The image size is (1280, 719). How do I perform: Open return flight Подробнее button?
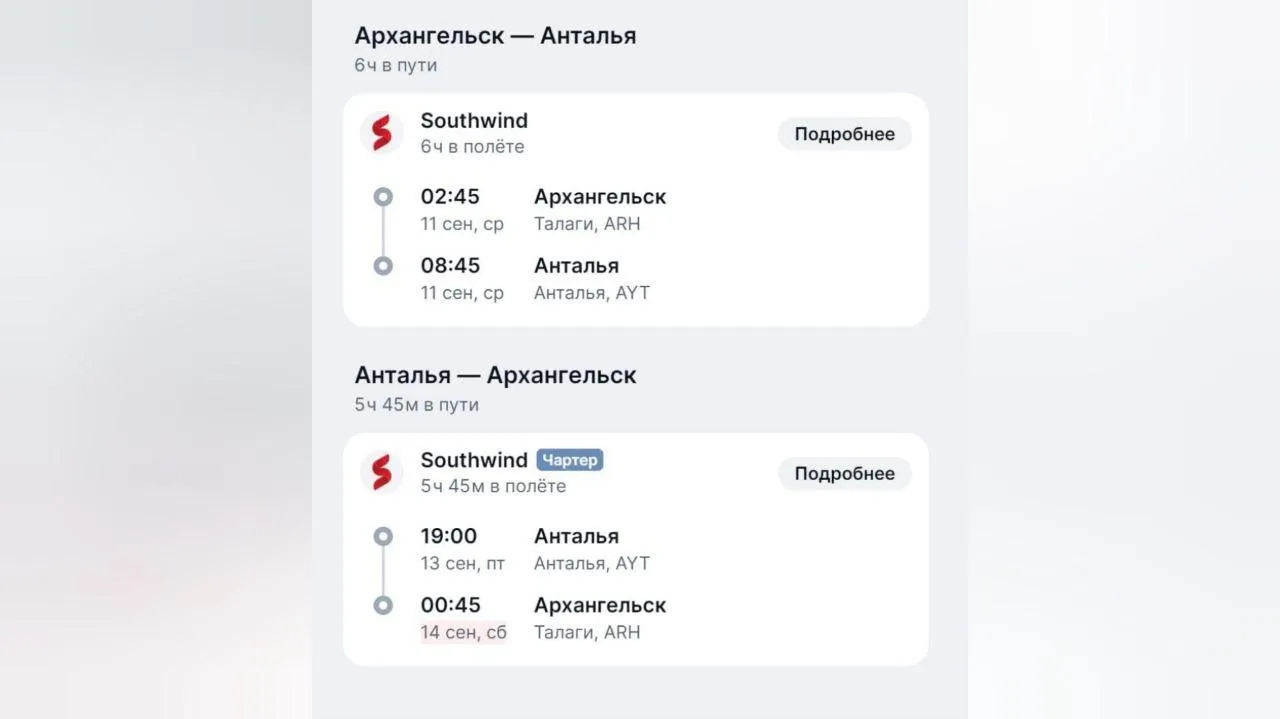[845, 473]
